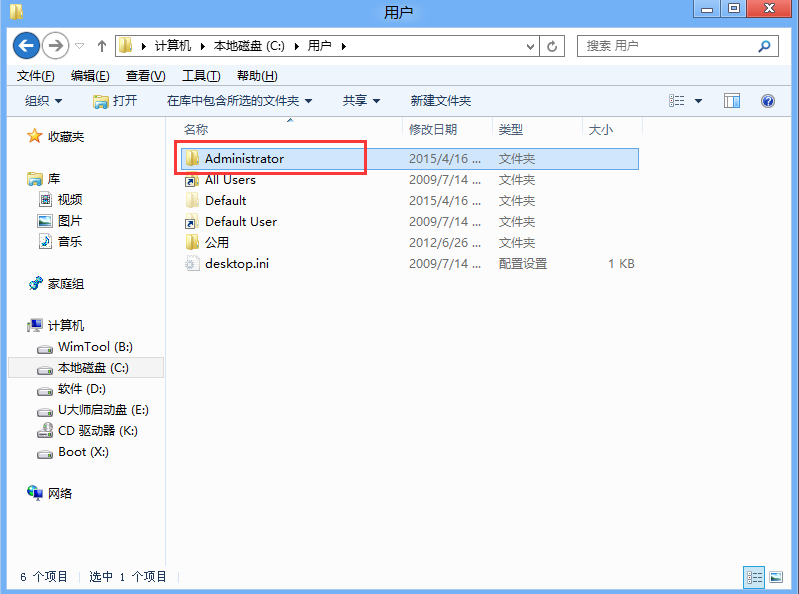This screenshot has width=799, height=594.
Task: Select the All Users shortcut icon
Action: tap(192, 180)
